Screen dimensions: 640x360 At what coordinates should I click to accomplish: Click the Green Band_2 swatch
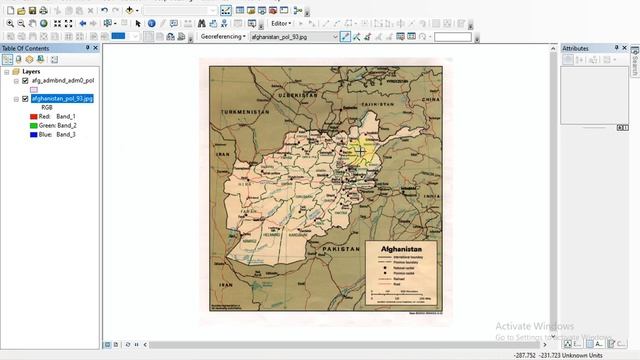point(34,126)
